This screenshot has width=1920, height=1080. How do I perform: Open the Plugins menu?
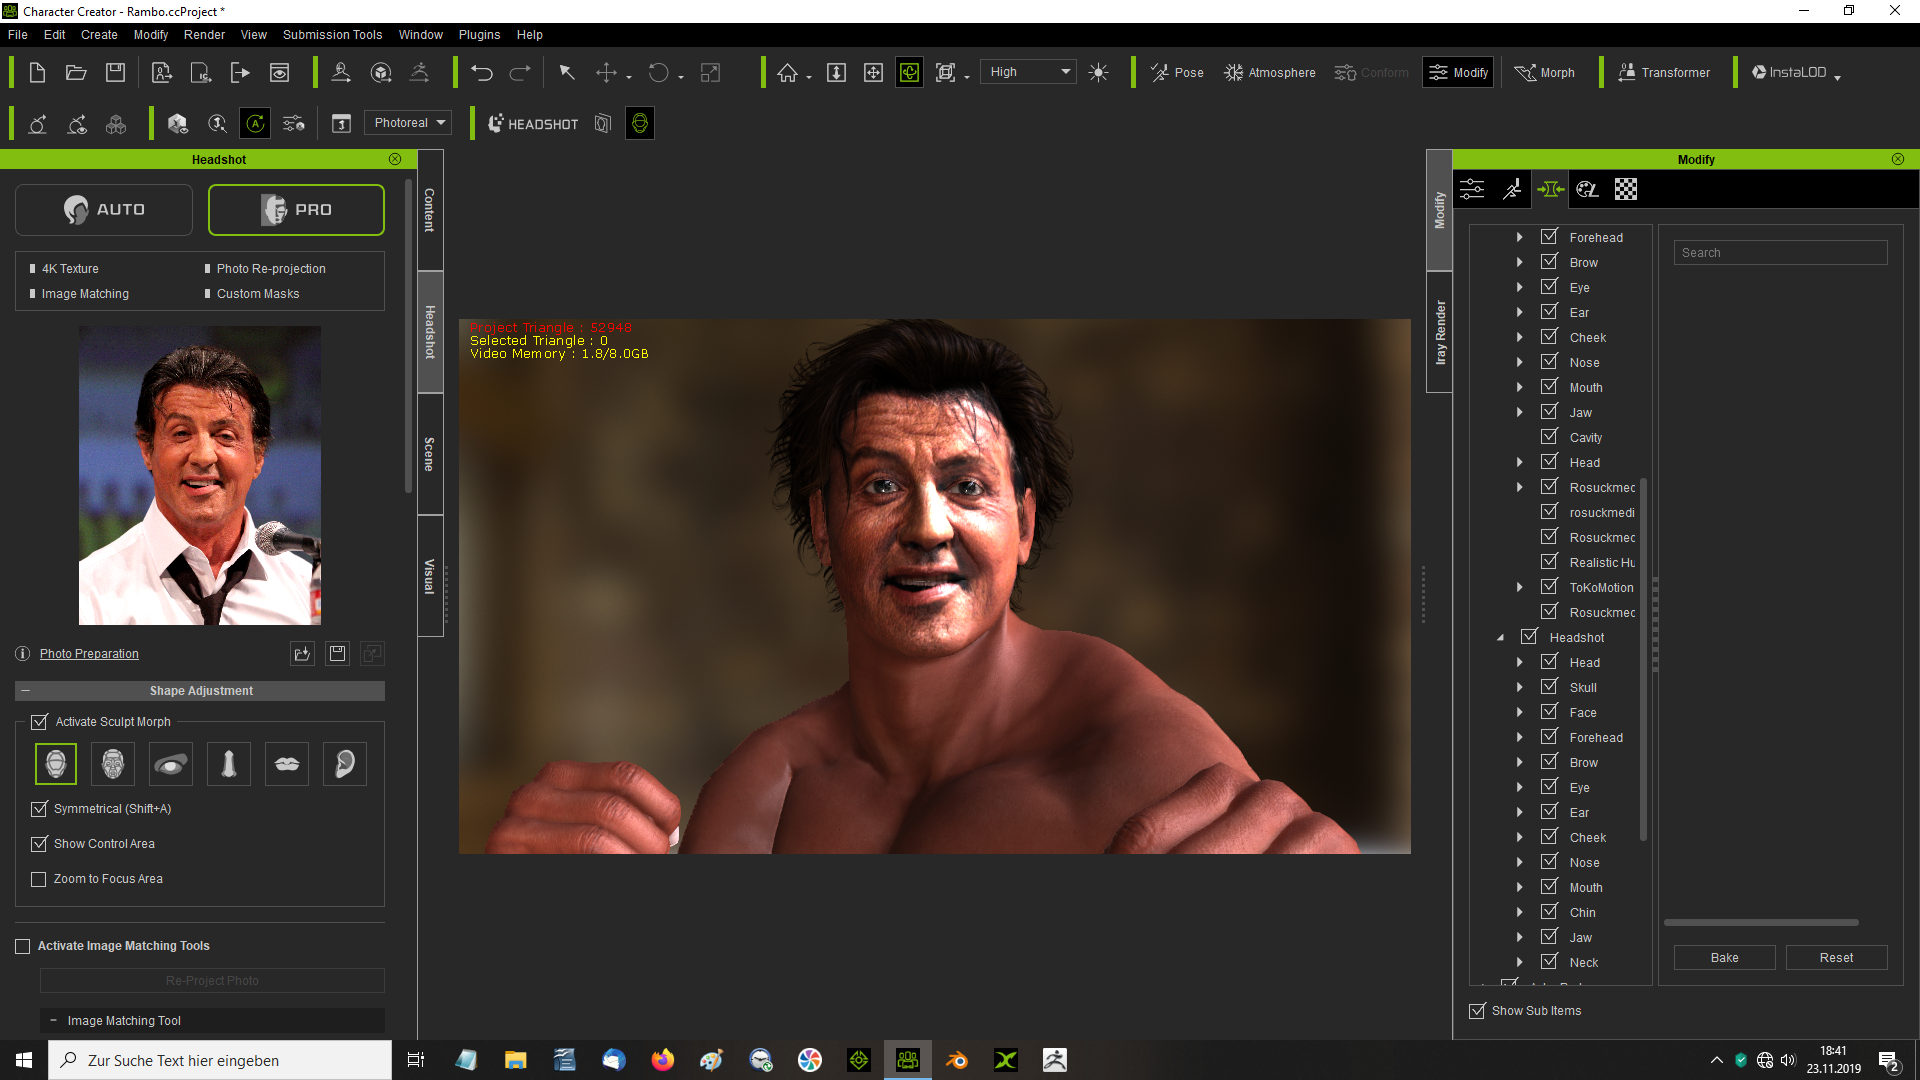(x=479, y=34)
